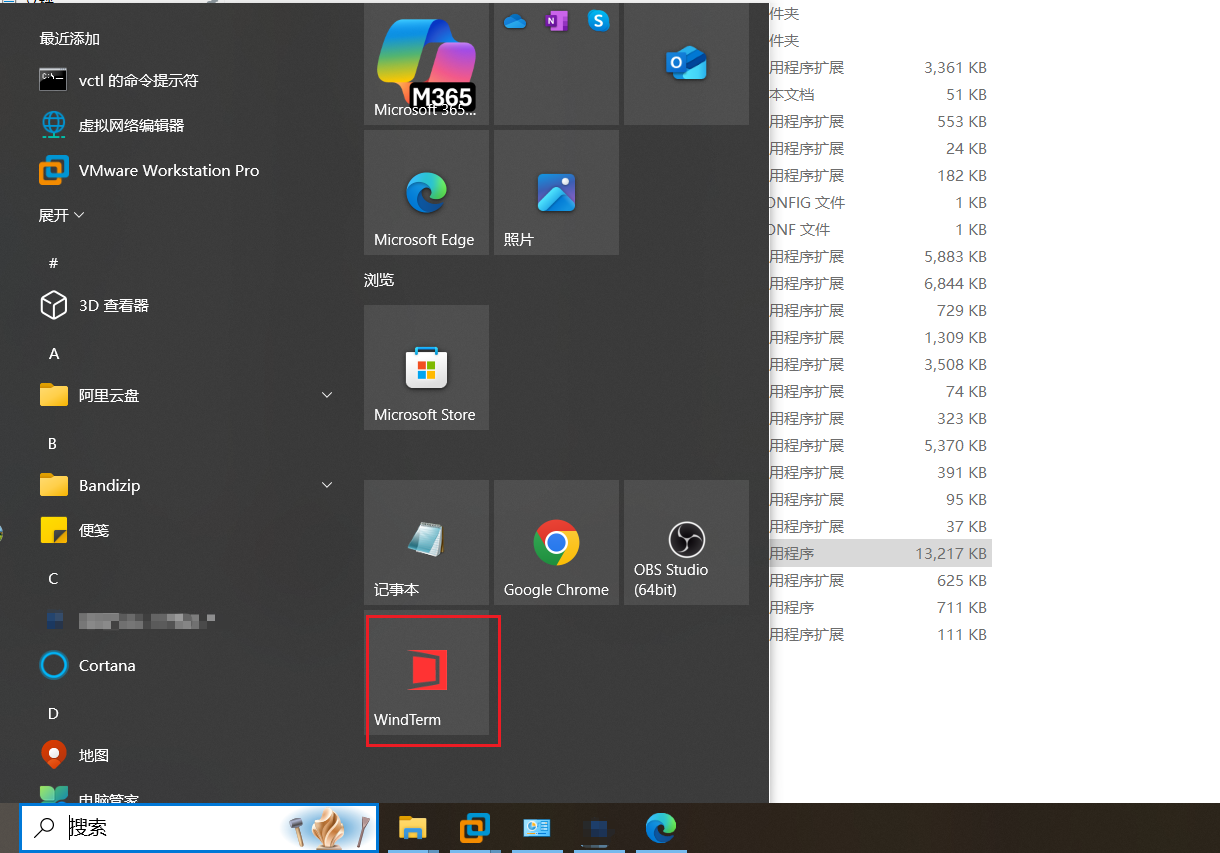Select Explorer row sized 111 KB

coord(880,635)
